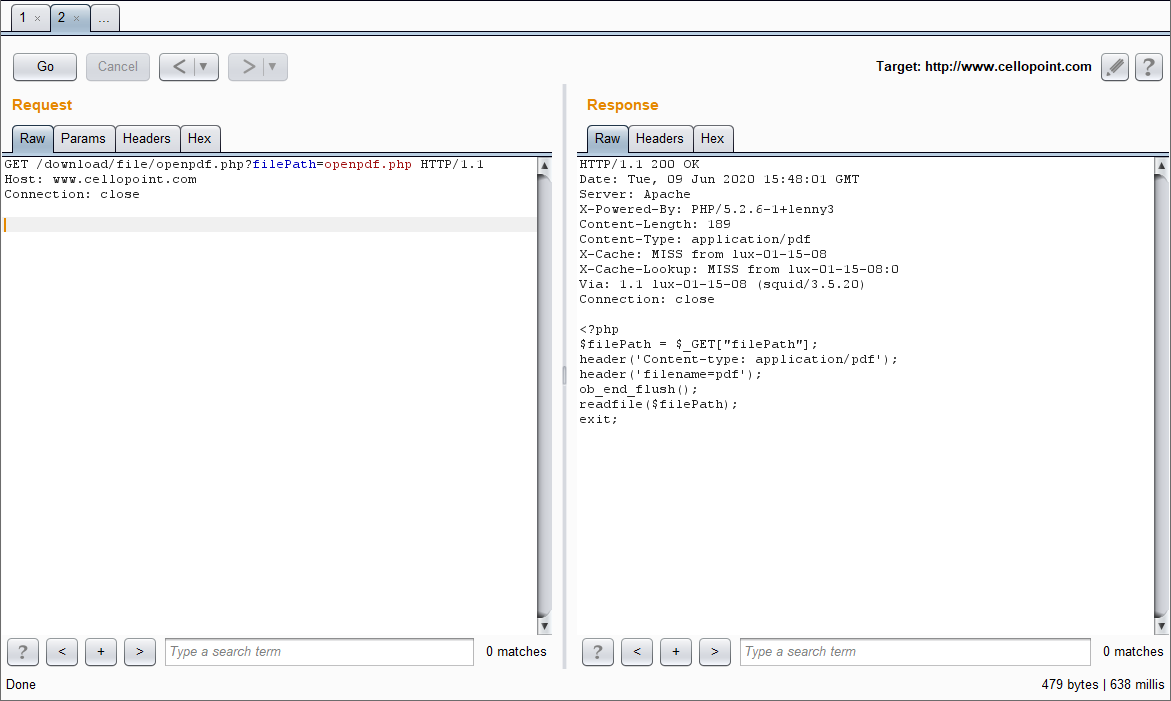Click response pane scroll down arrow

click(1161, 626)
